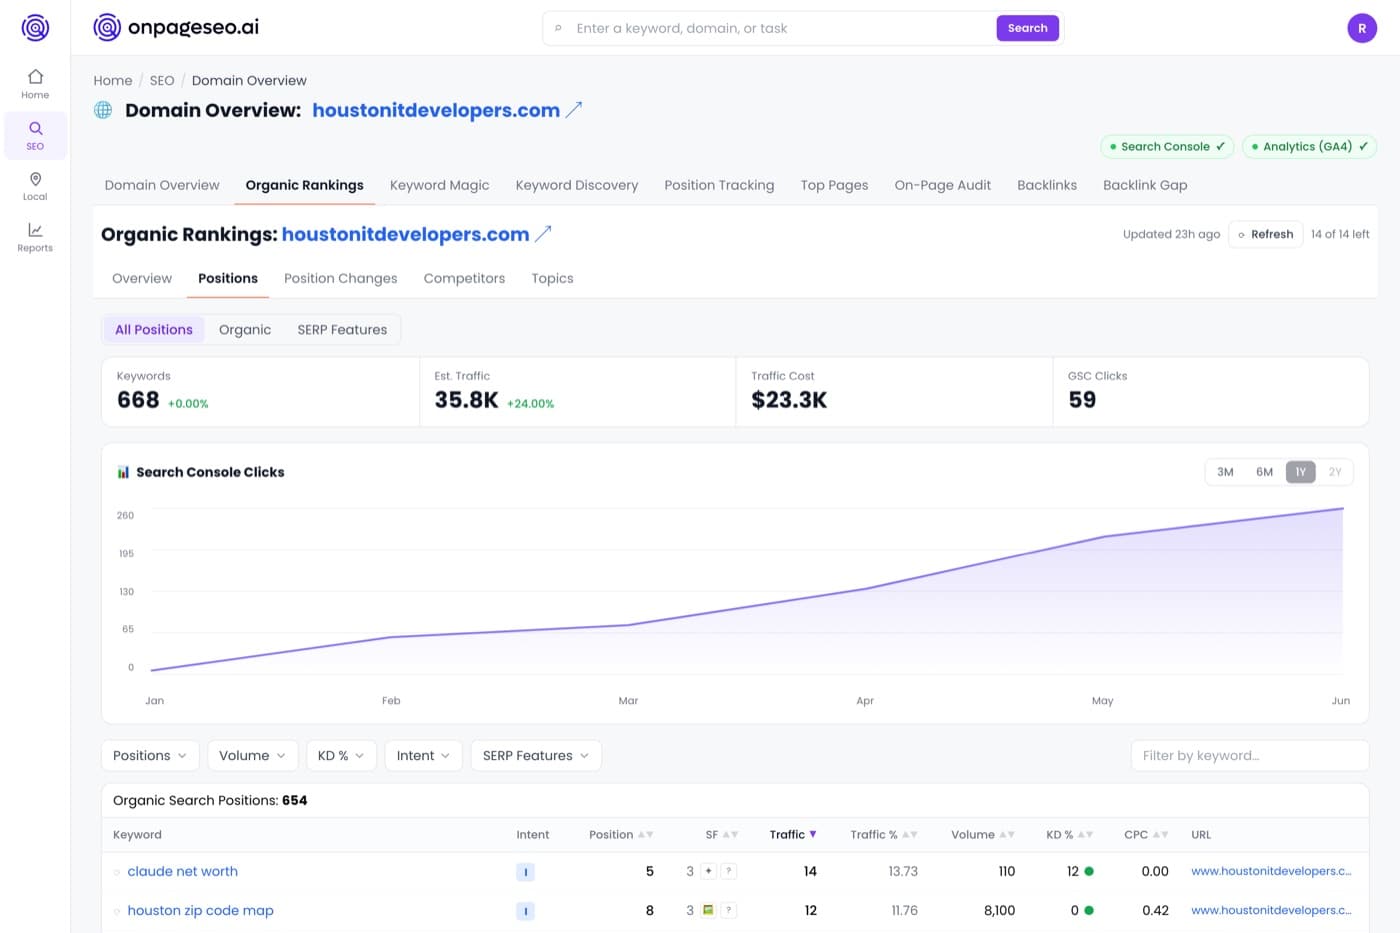This screenshot has height=933, width=1400.
Task: Click the globe icon beside Domain Overview title
Action: [x=103, y=110]
